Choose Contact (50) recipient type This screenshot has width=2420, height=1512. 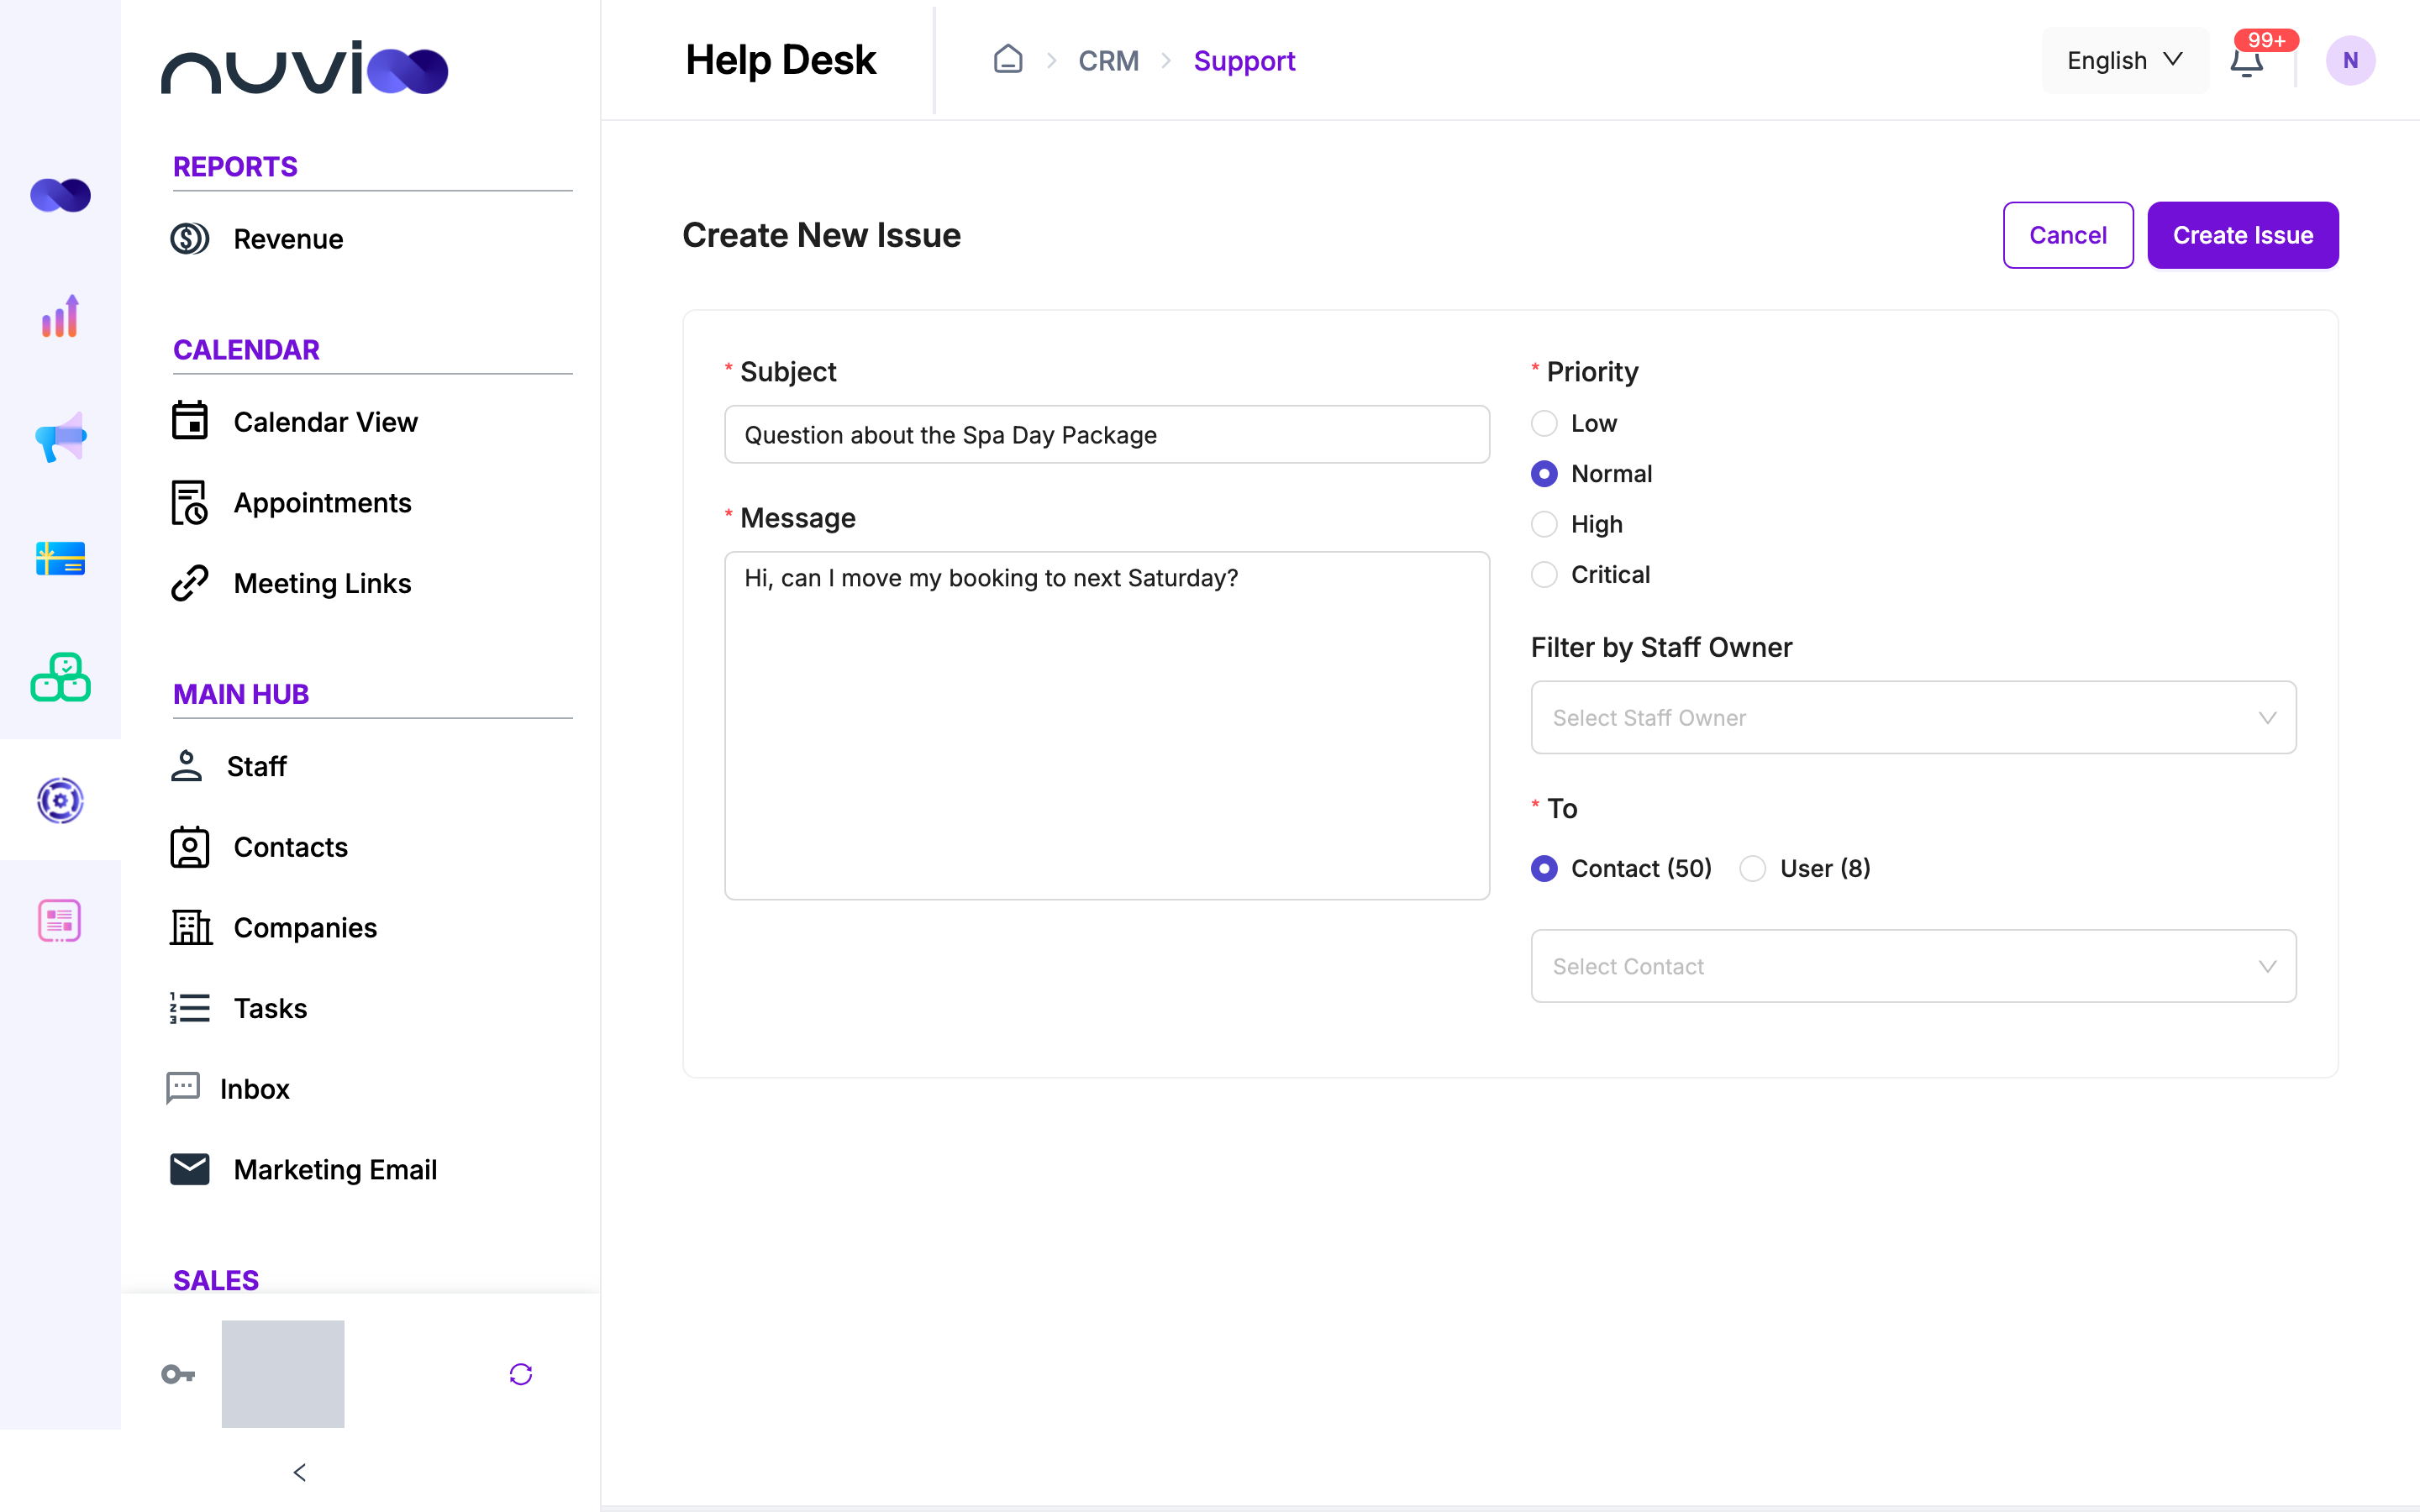coord(1544,868)
